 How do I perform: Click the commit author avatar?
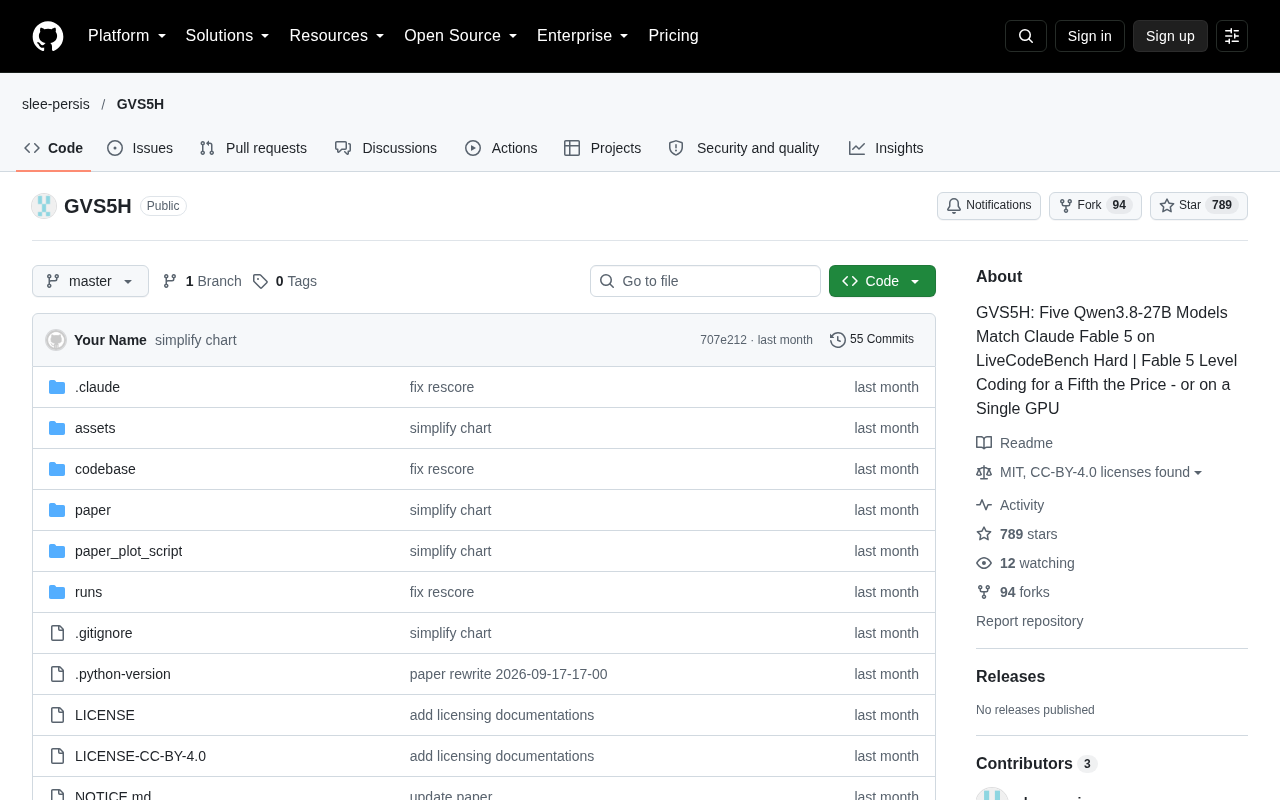point(56,340)
